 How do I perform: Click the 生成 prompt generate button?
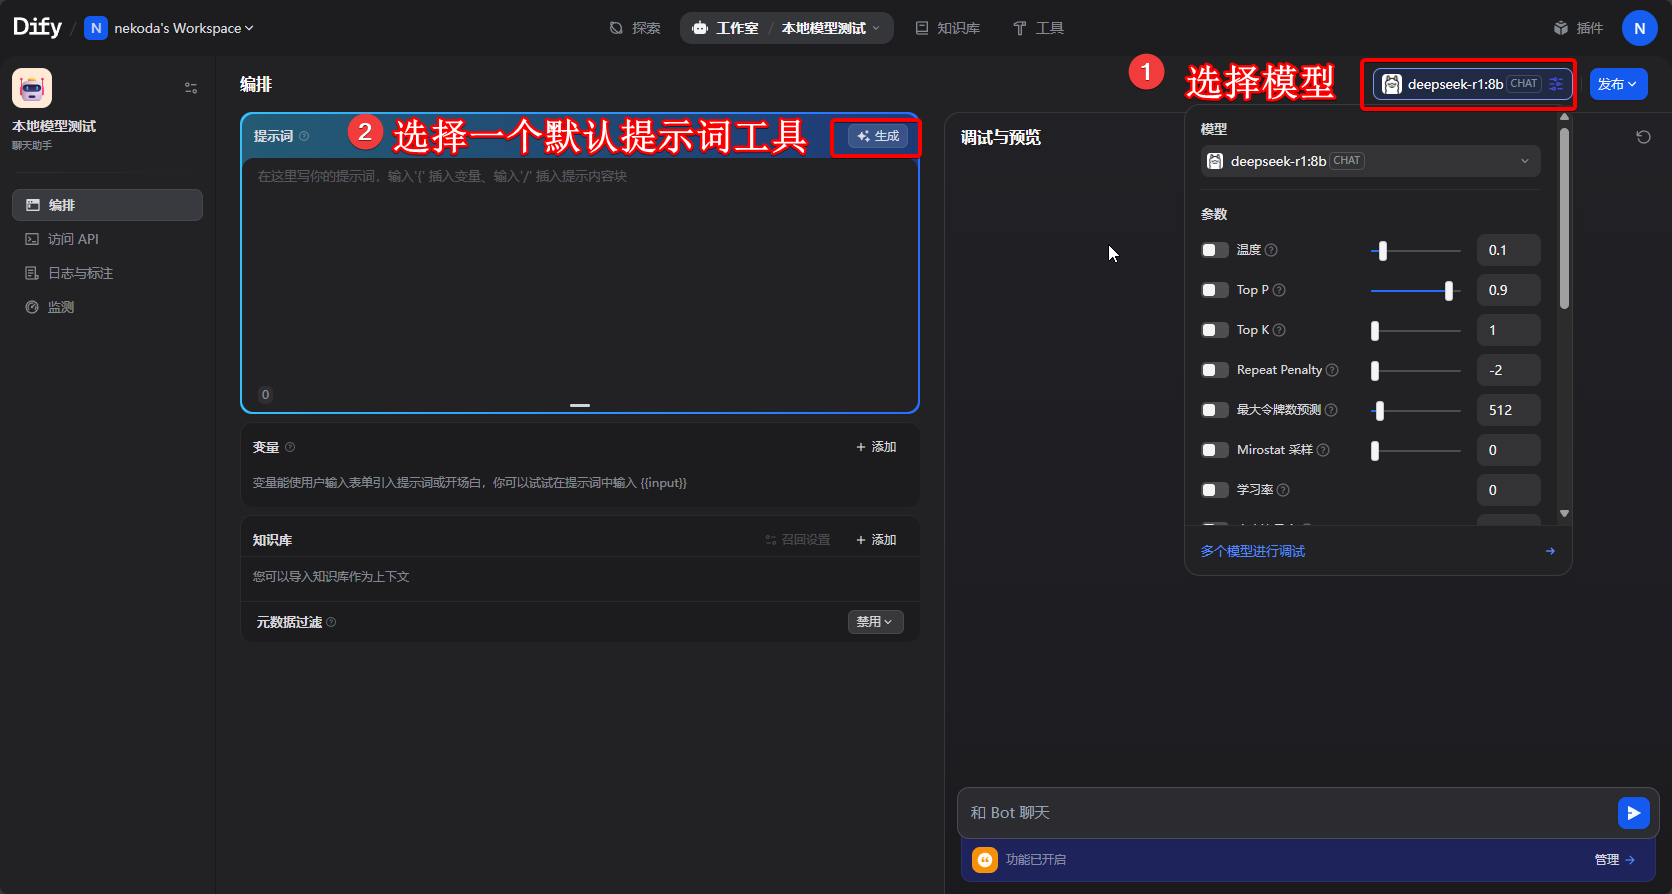878,136
